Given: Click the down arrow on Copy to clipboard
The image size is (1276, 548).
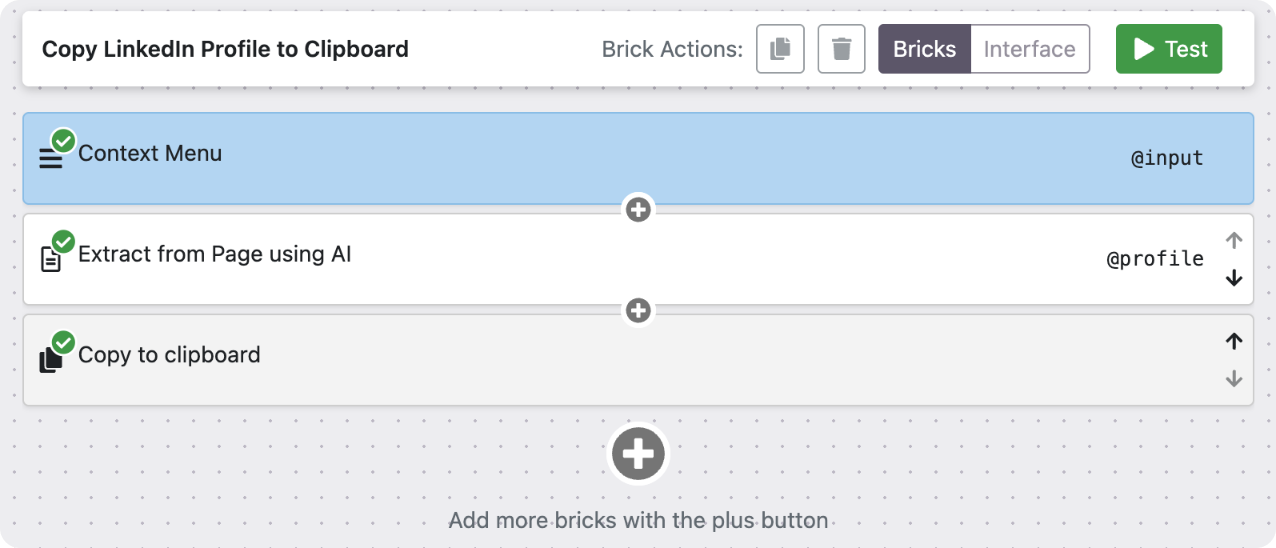Looking at the screenshot, I should click(x=1234, y=379).
